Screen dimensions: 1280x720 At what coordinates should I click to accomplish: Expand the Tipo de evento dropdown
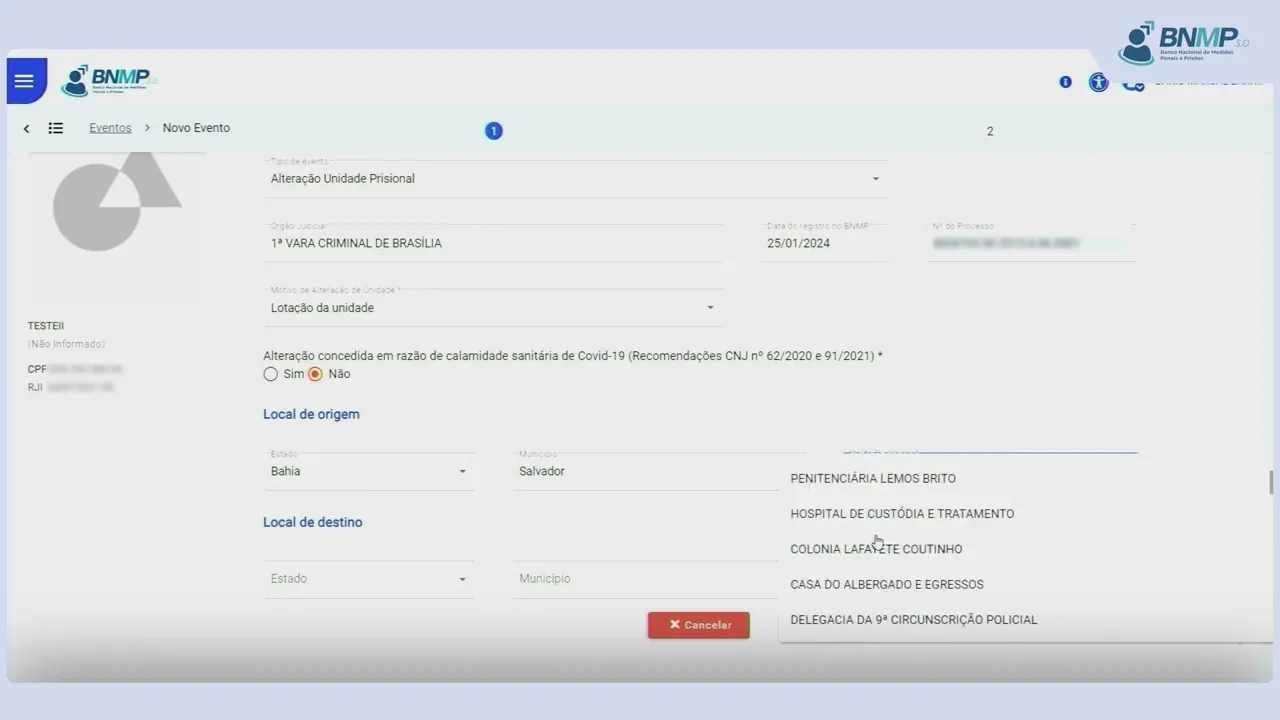(x=575, y=178)
